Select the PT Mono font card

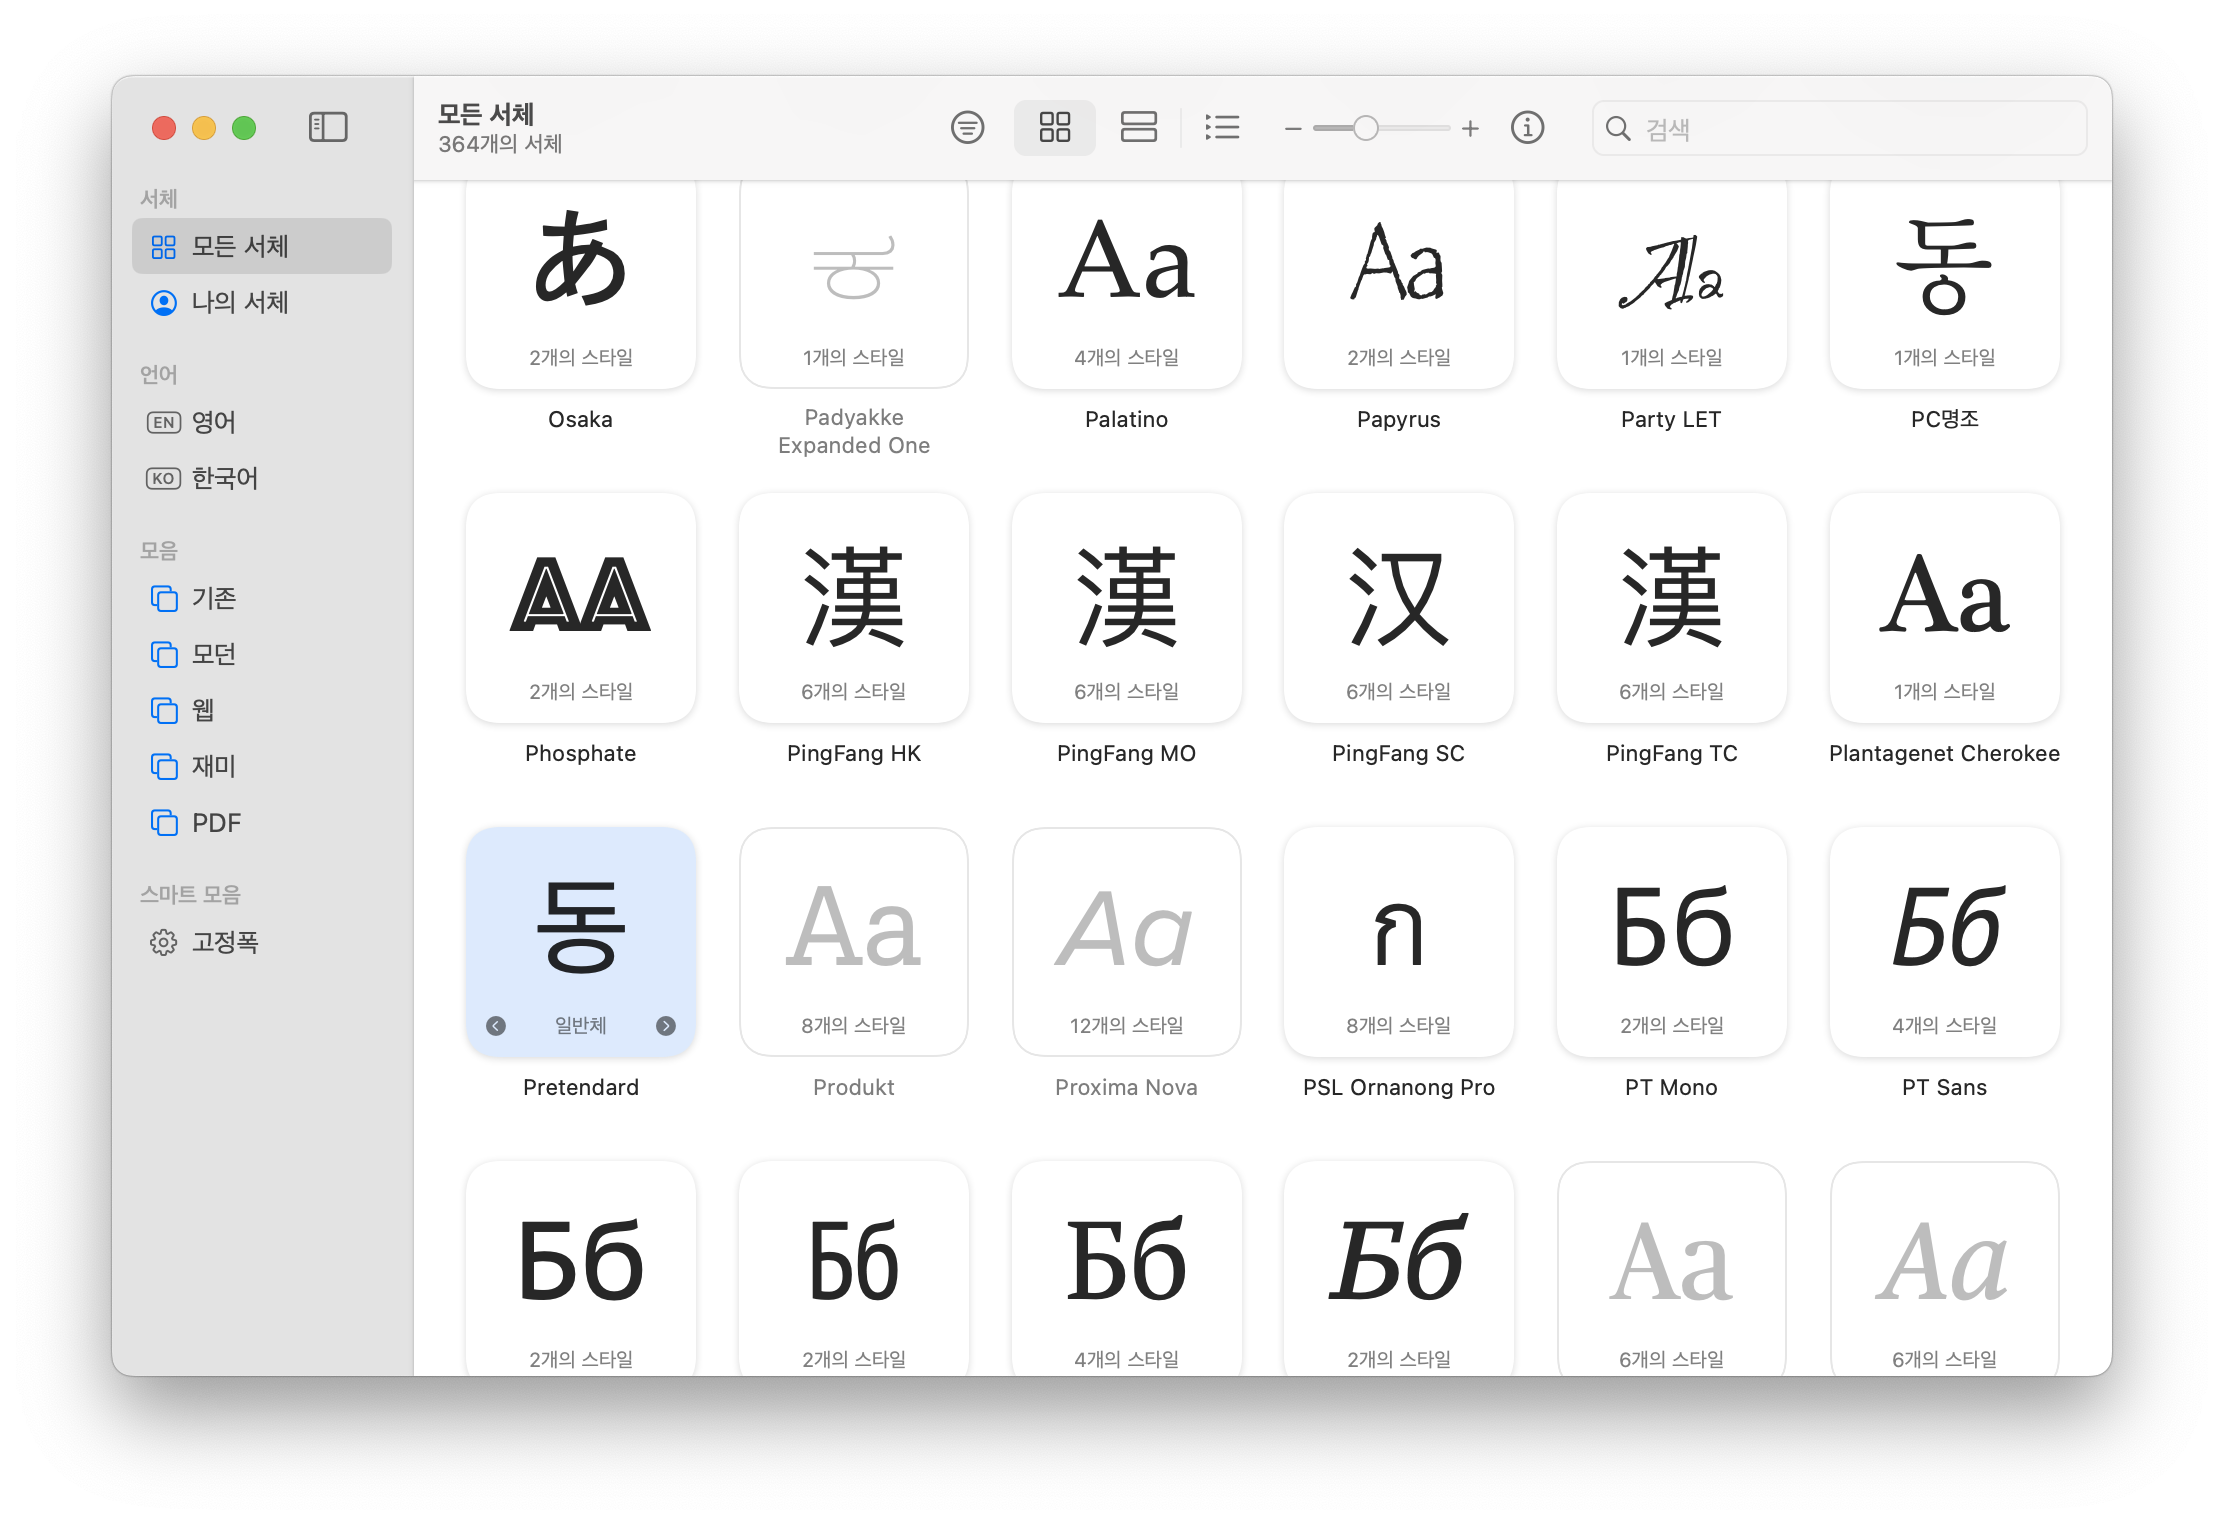[x=1672, y=942]
